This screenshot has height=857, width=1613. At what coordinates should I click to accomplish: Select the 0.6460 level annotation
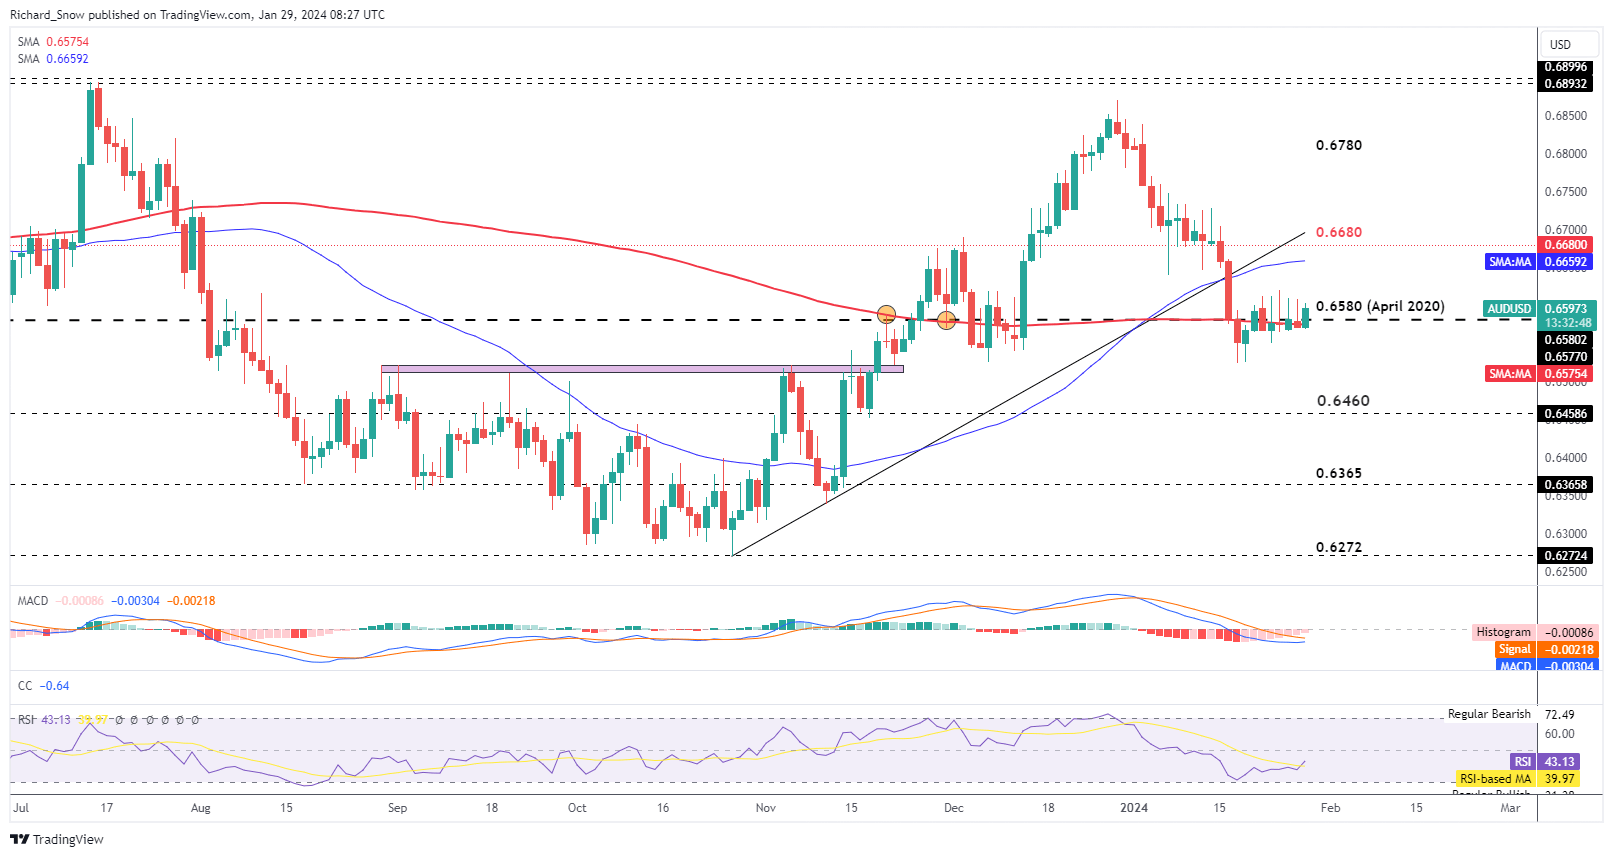click(1343, 401)
